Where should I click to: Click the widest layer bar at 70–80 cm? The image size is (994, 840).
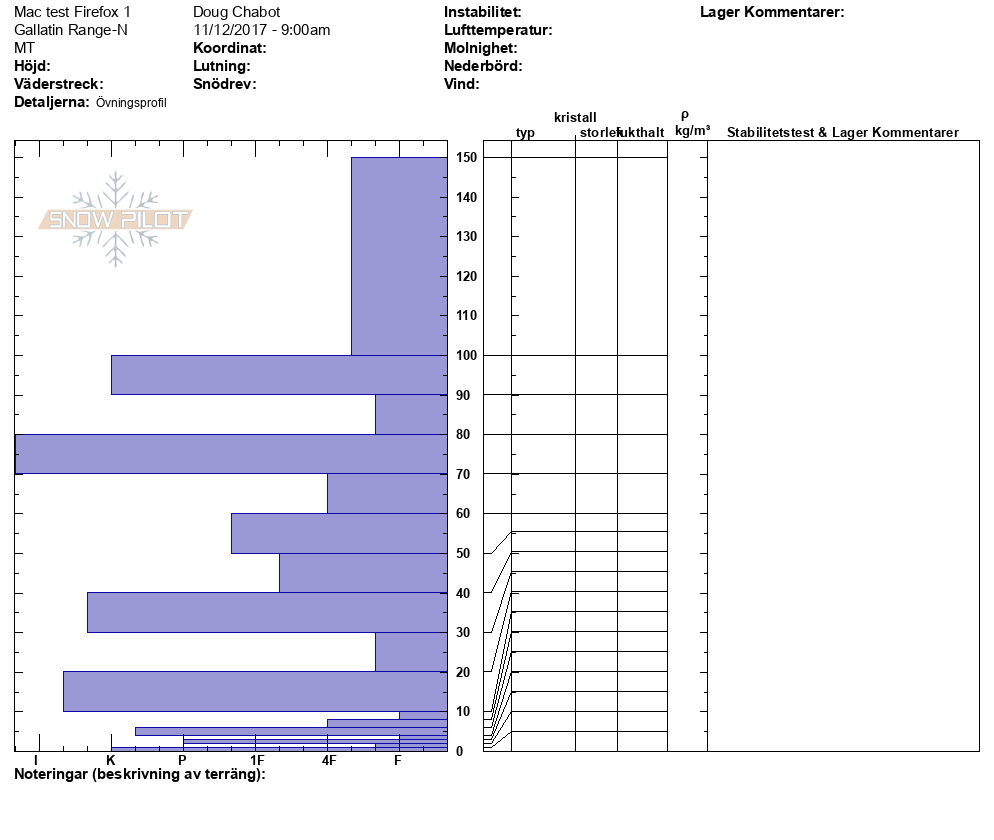tap(230, 454)
